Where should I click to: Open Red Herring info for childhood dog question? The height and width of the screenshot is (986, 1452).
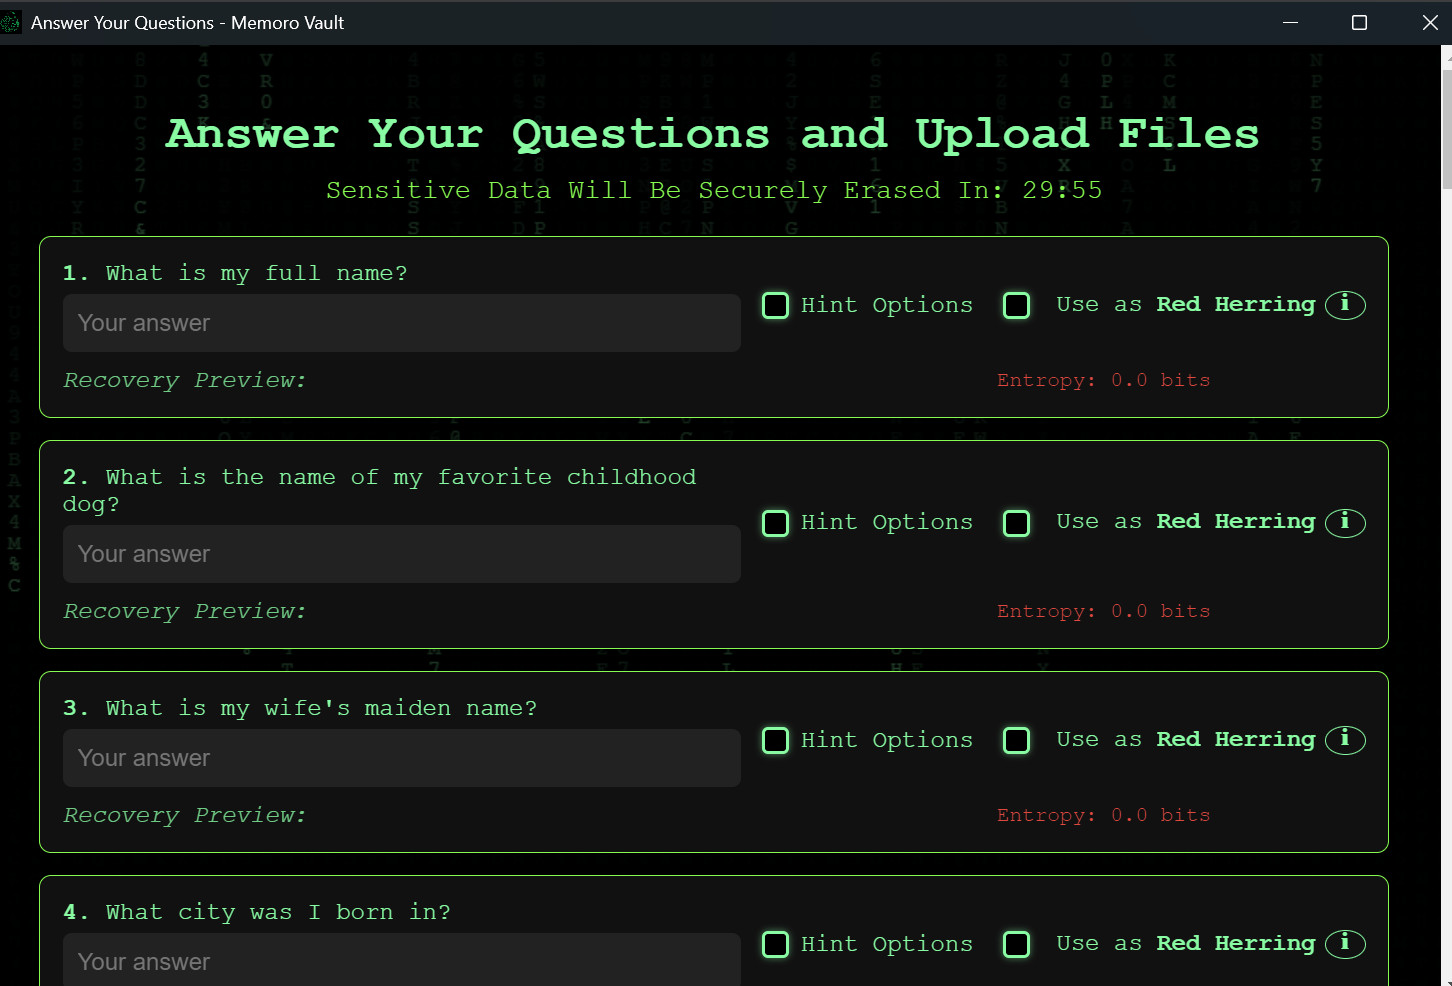[x=1345, y=522]
